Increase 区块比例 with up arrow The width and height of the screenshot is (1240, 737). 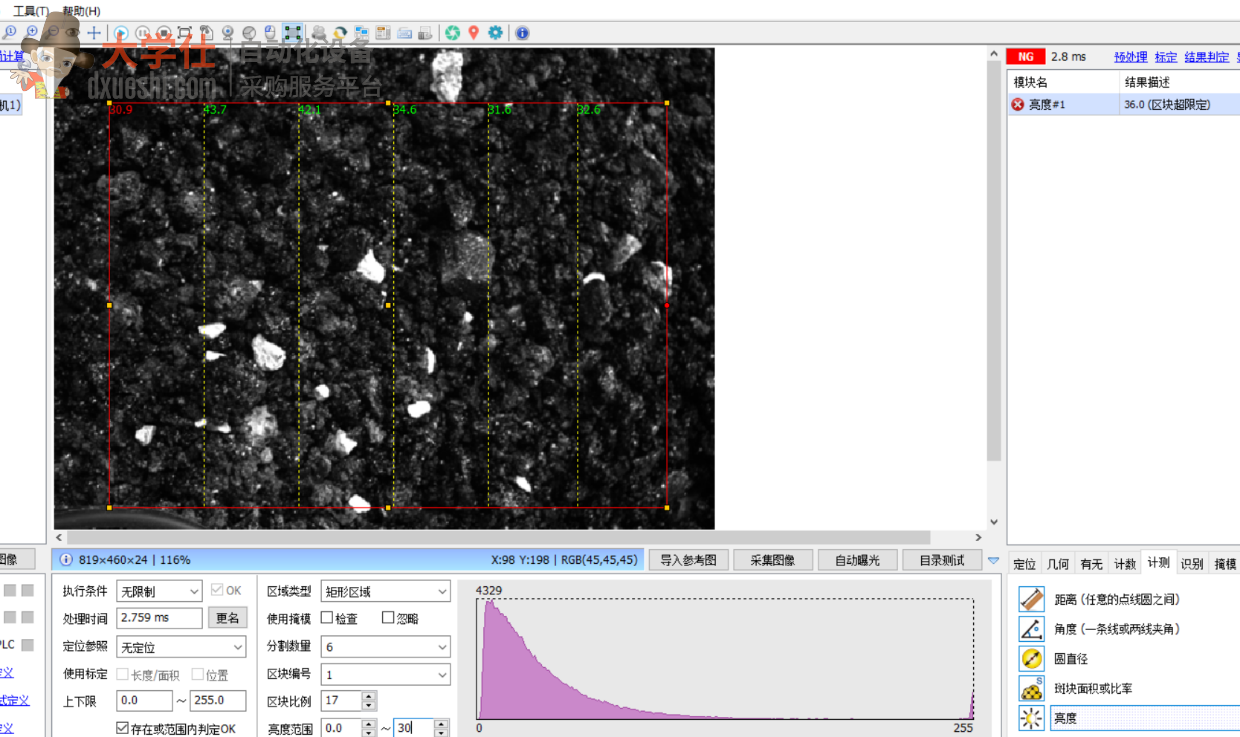(369, 696)
